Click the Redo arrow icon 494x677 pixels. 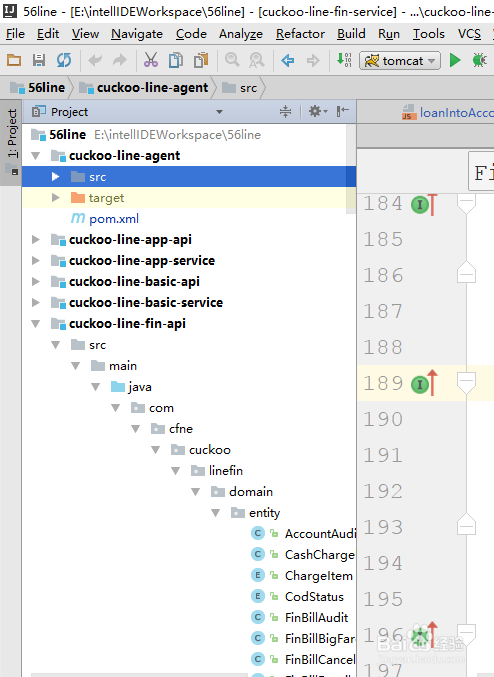point(120,60)
